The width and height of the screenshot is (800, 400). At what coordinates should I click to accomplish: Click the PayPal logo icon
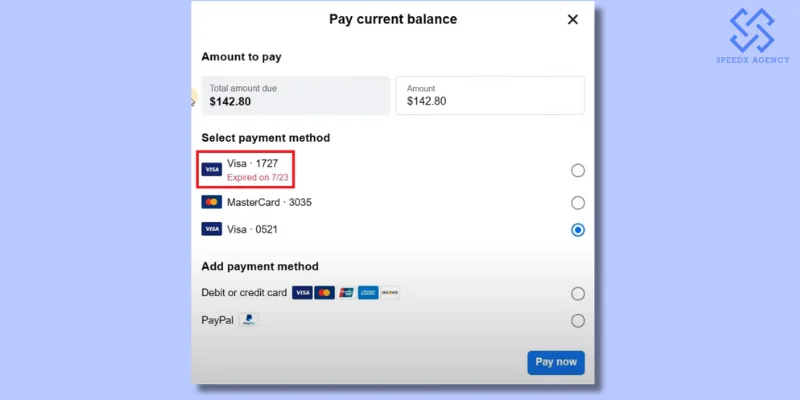pos(250,320)
